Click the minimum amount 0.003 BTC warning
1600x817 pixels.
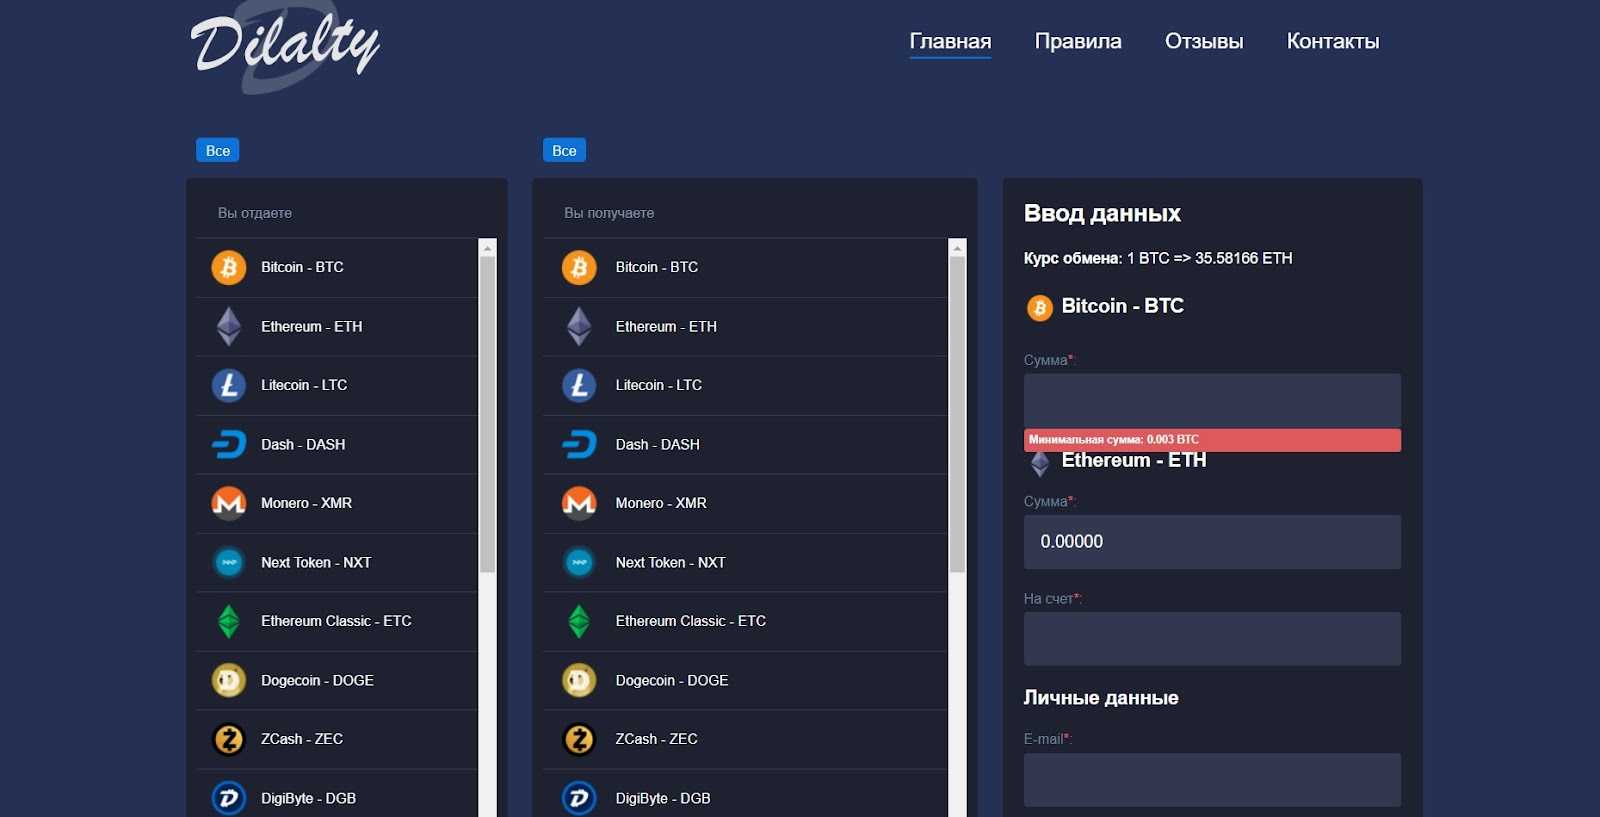tap(1212, 440)
